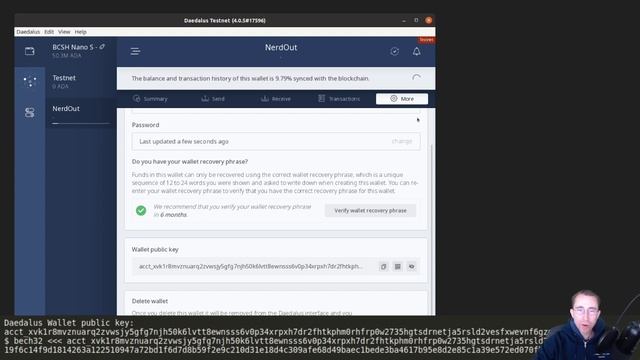Open the More tab
Viewport: 640px width, 360px height.
pos(402,99)
